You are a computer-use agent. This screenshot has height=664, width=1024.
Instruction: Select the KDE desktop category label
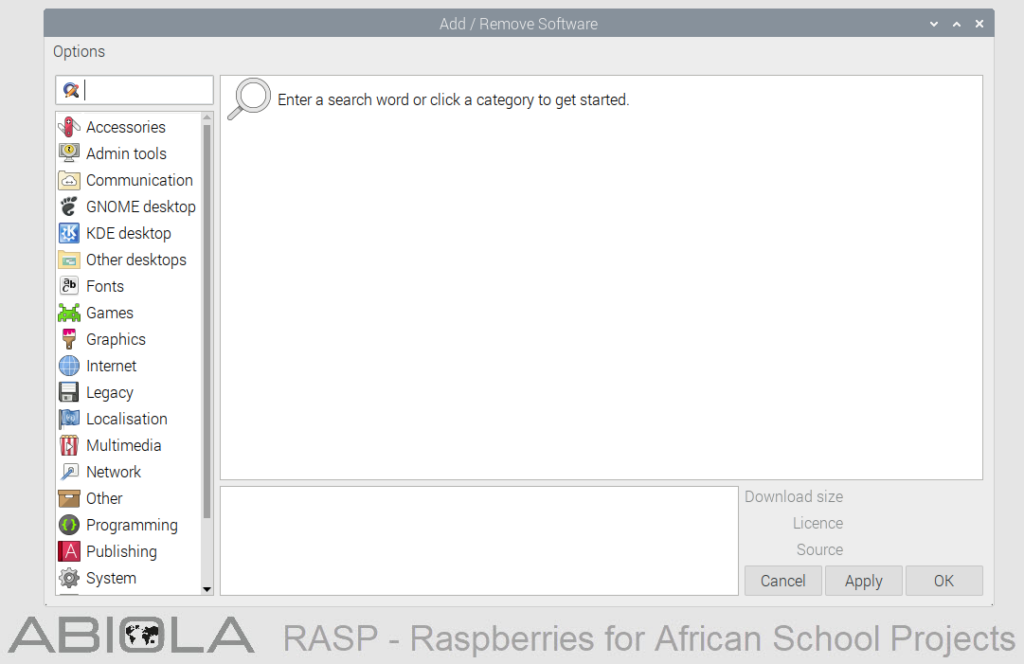(129, 233)
